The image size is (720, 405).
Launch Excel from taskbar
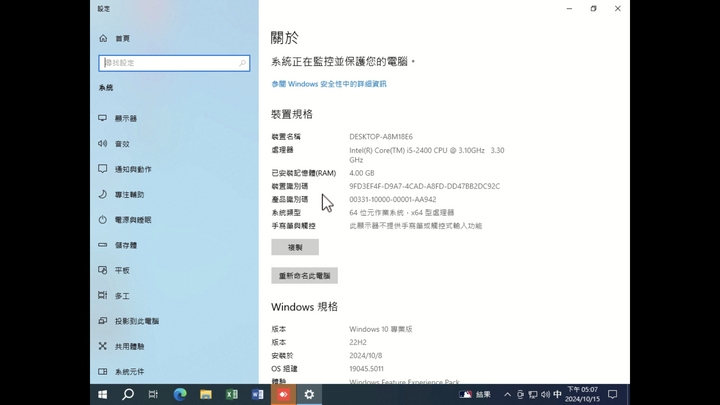tap(231, 394)
